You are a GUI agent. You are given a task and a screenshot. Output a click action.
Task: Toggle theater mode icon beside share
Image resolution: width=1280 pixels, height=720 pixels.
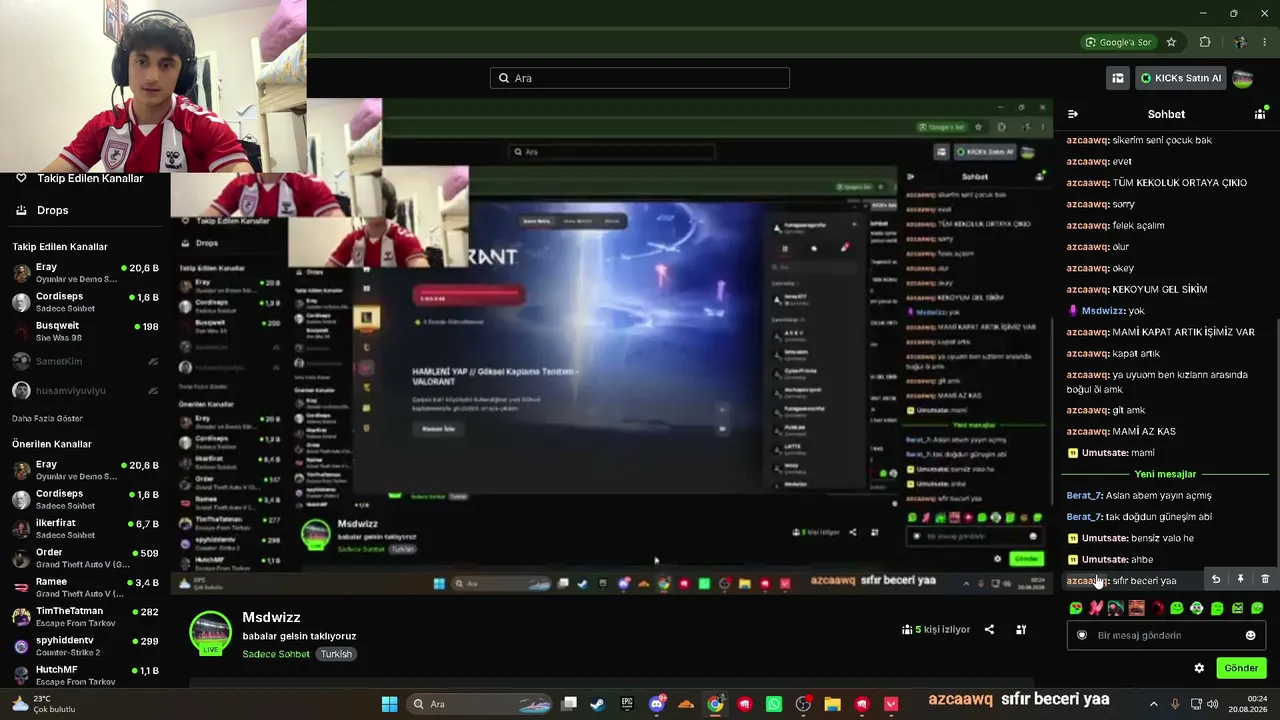click(1021, 629)
